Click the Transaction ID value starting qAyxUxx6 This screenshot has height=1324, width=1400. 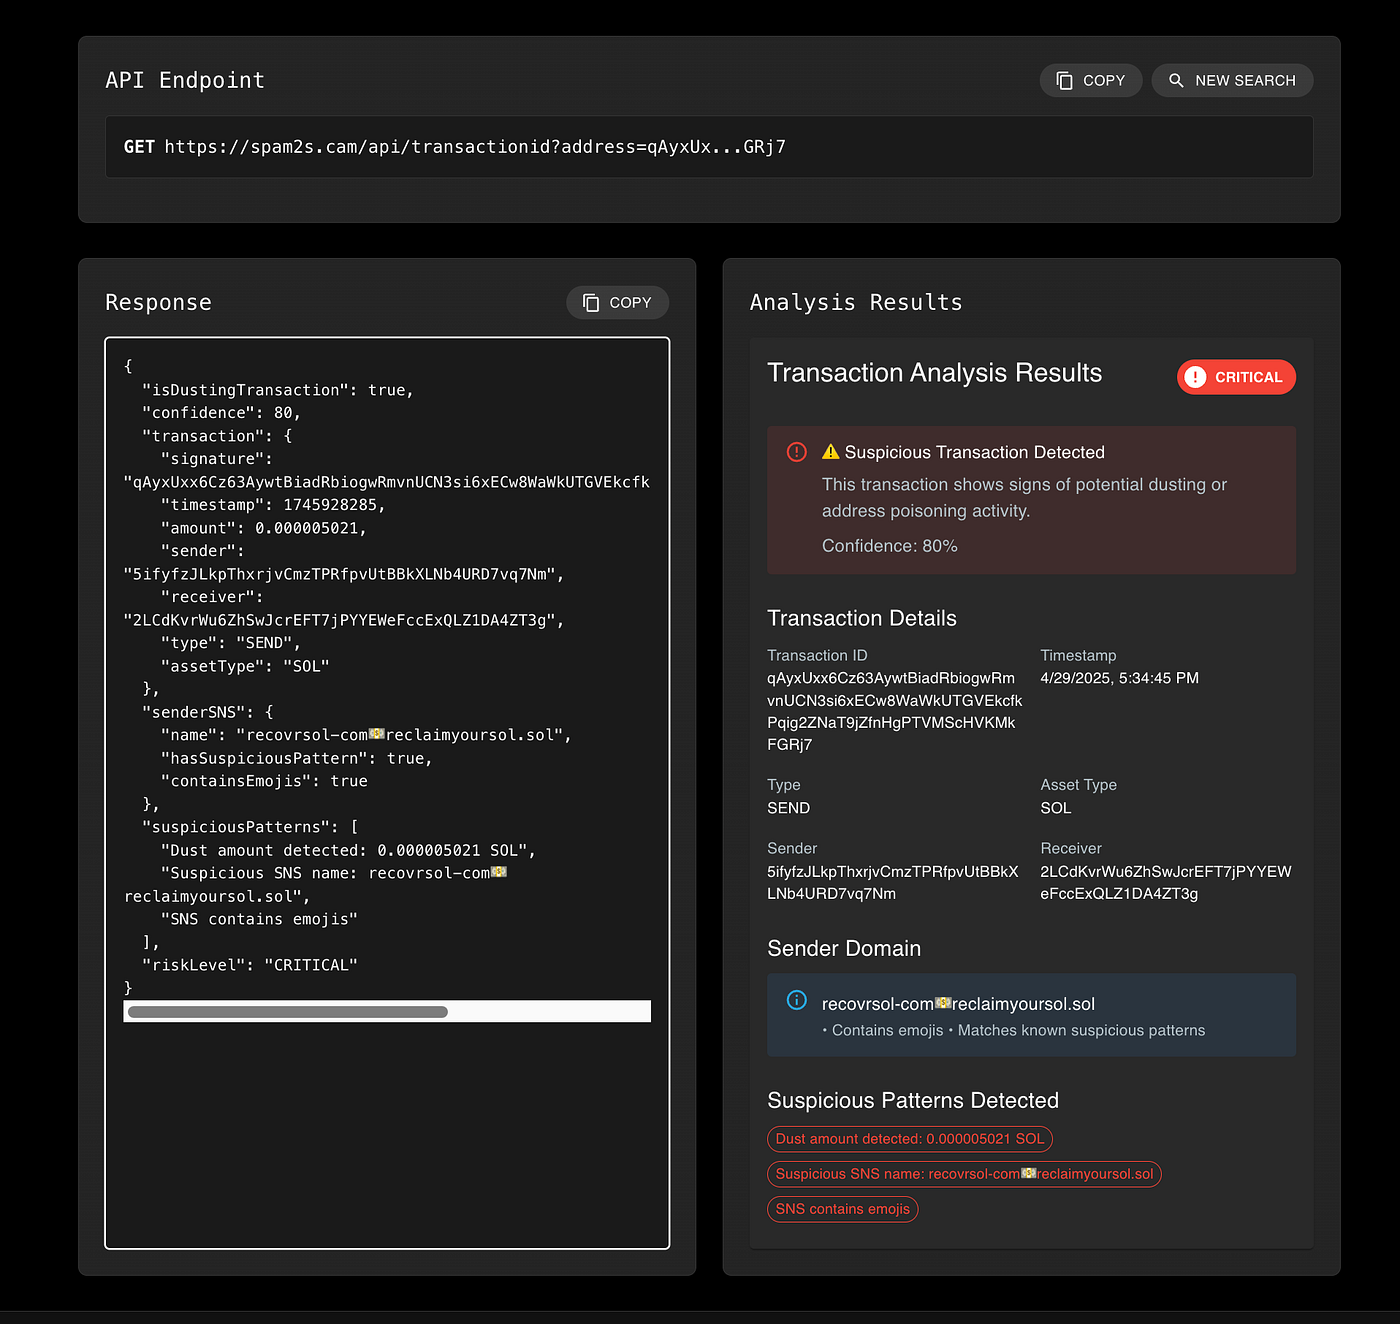point(895,711)
